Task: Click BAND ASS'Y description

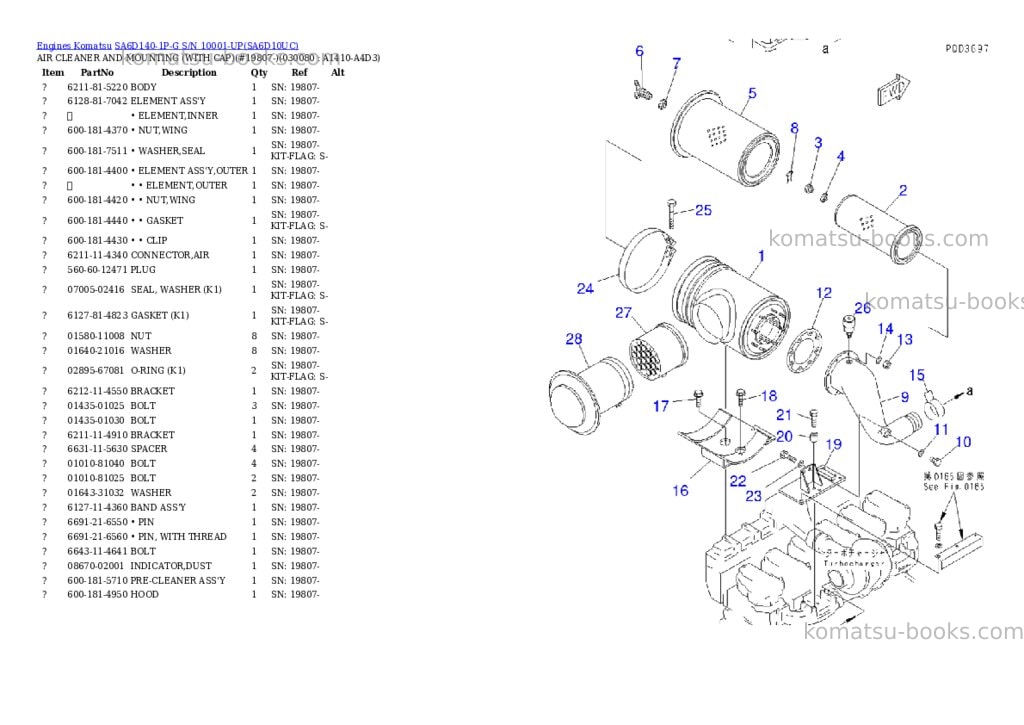Action: coord(158,508)
